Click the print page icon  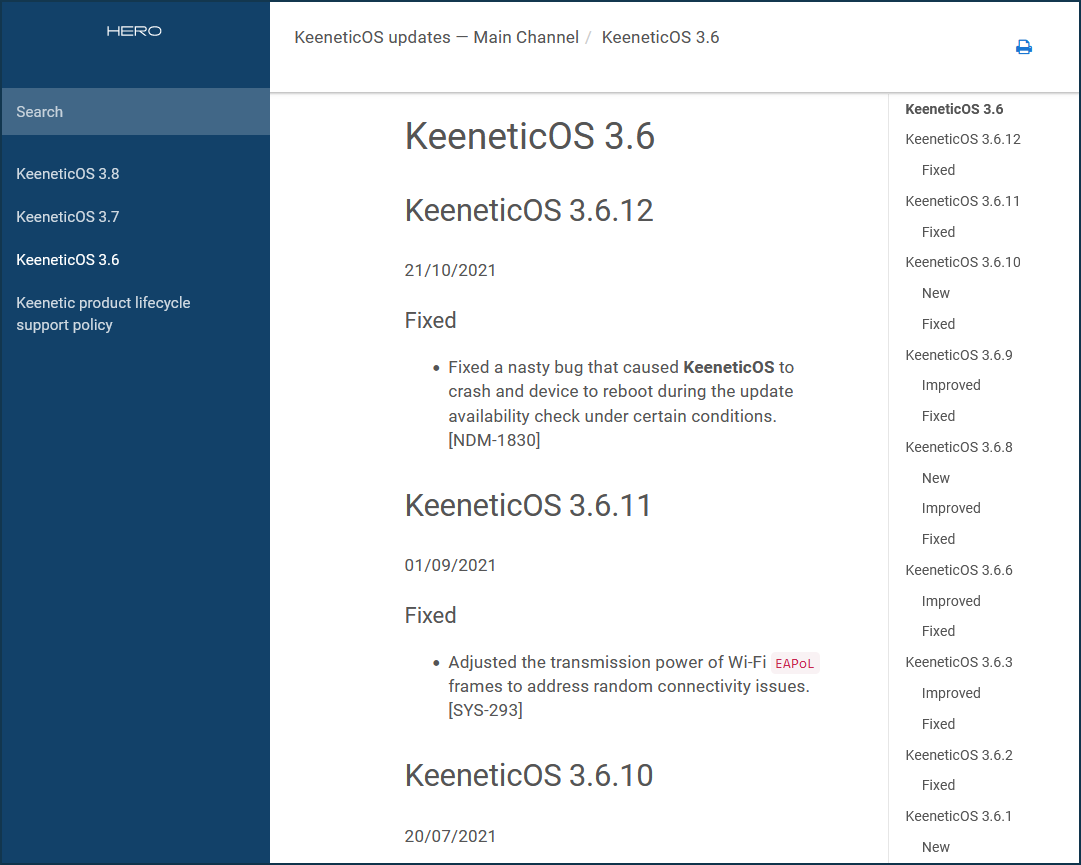(1024, 47)
